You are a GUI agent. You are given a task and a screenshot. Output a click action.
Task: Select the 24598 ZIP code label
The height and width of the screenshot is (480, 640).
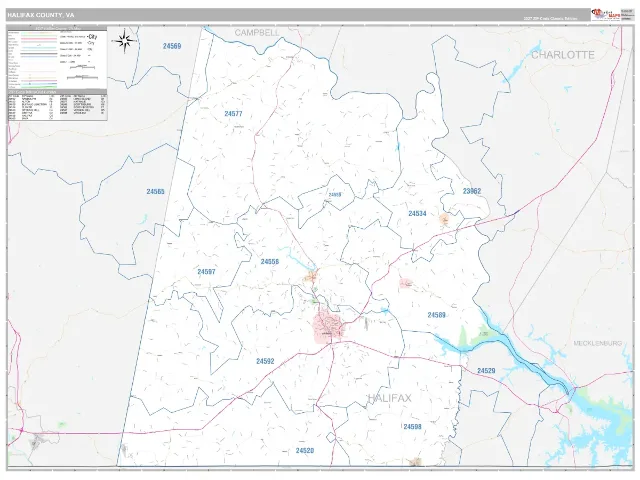[412, 427]
